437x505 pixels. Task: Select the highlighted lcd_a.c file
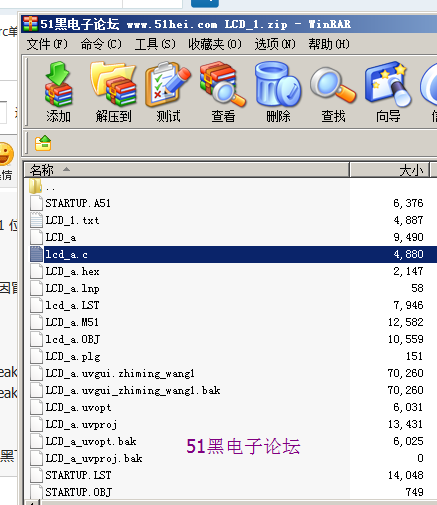tap(233, 254)
